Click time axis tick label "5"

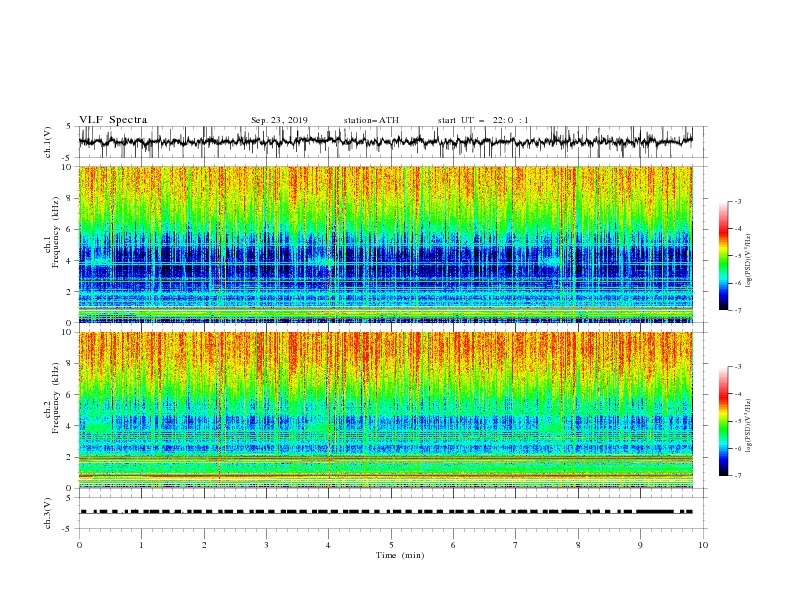(x=391, y=545)
